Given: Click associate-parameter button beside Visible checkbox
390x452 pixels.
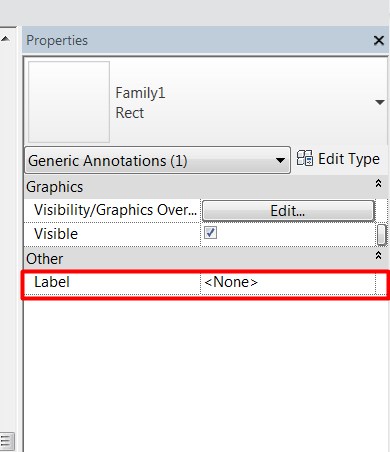Looking at the screenshot, I should pyautogui.click(x=382, y=234).
